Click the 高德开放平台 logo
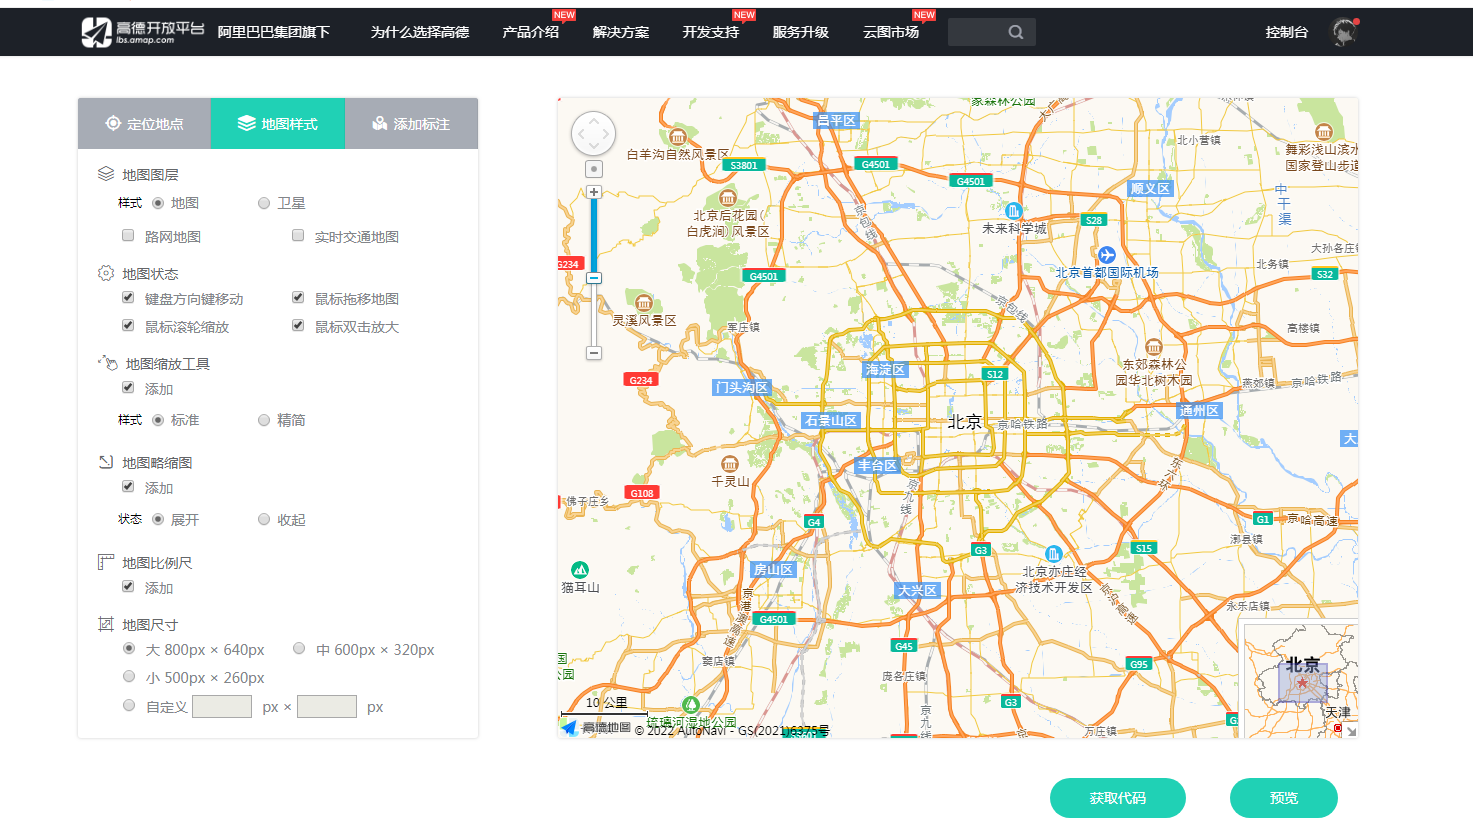The image size is (1473, 831). 142,32
